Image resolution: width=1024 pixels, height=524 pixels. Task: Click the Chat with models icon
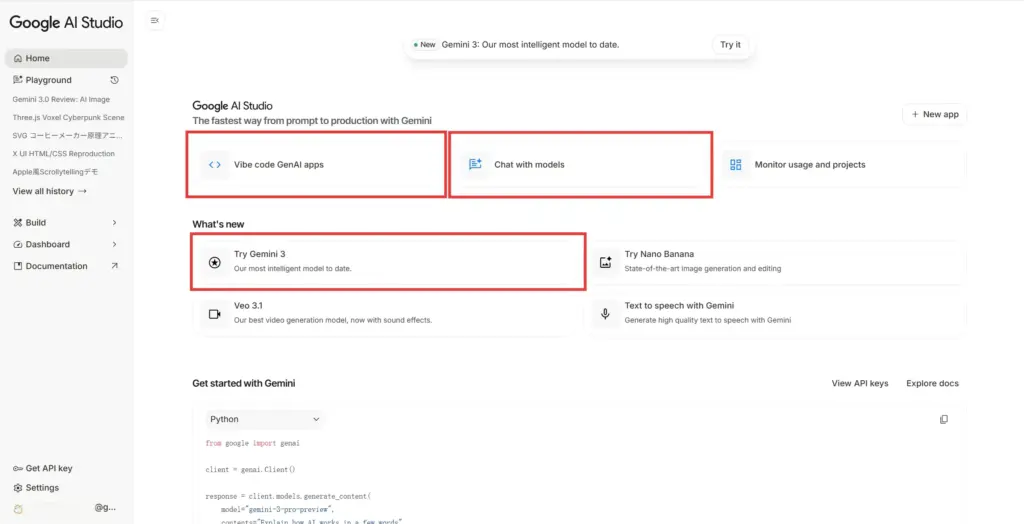pos(475,165)
